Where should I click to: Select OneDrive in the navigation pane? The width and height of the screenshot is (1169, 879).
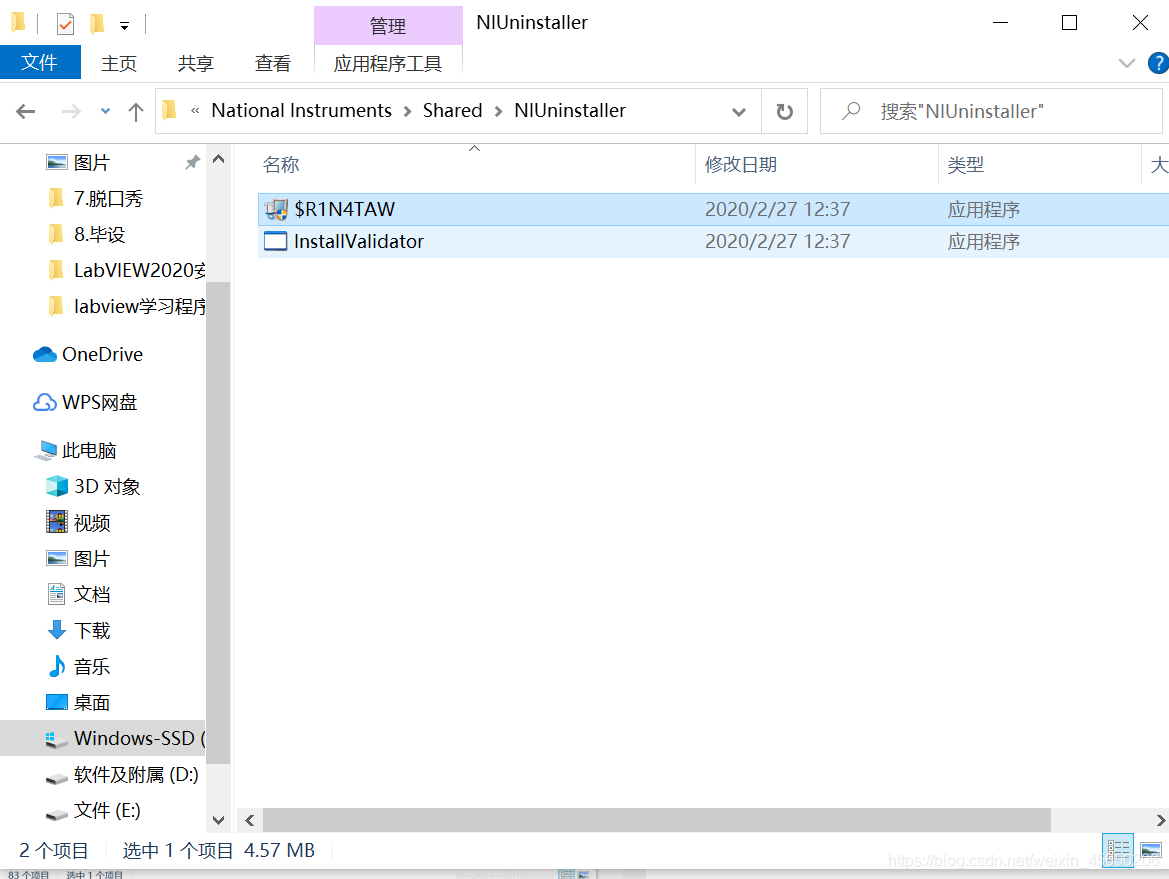tap(88, 354)
